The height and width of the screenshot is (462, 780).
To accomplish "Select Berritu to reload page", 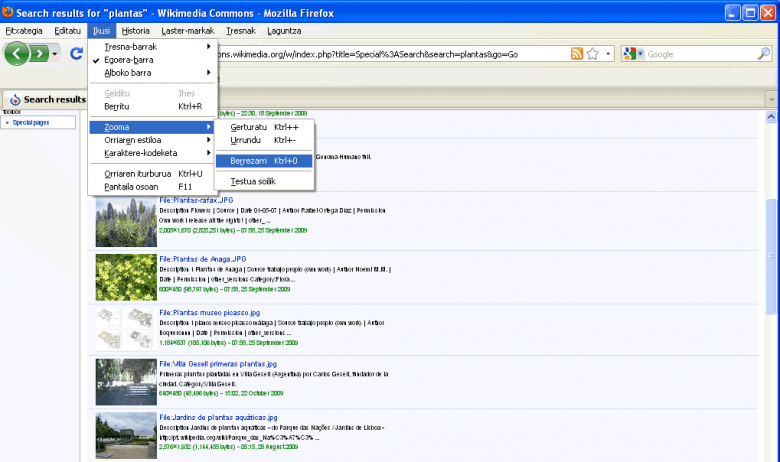I will [152, 106].
